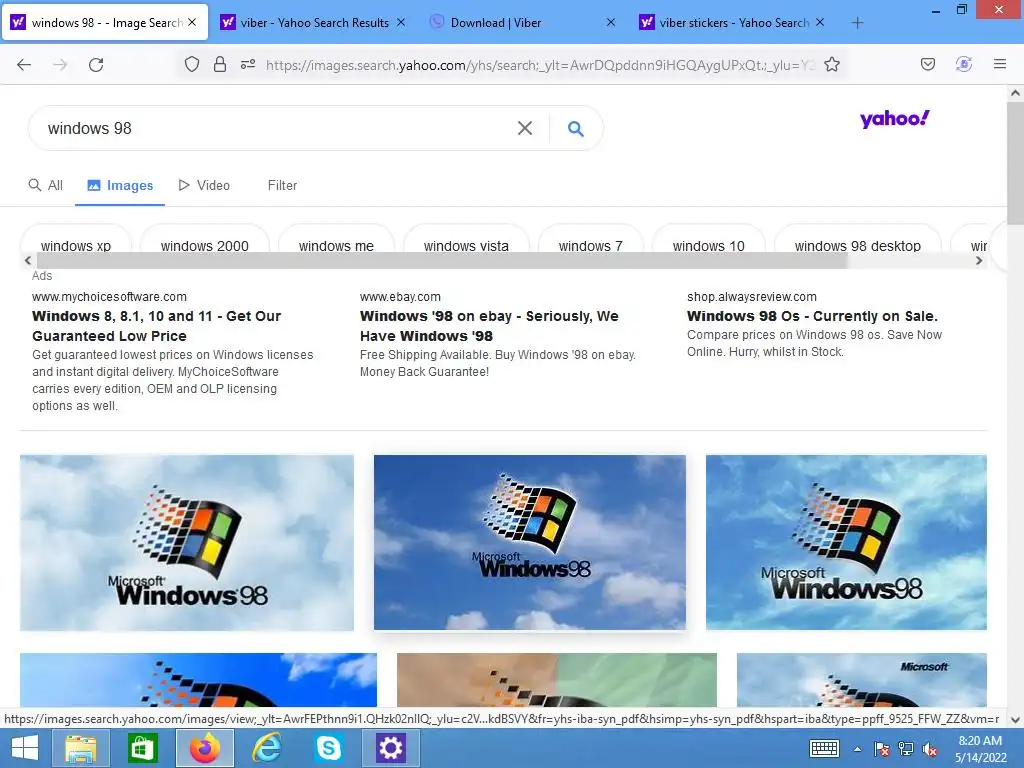Open site permissions icon in address bar

[248, 64]
